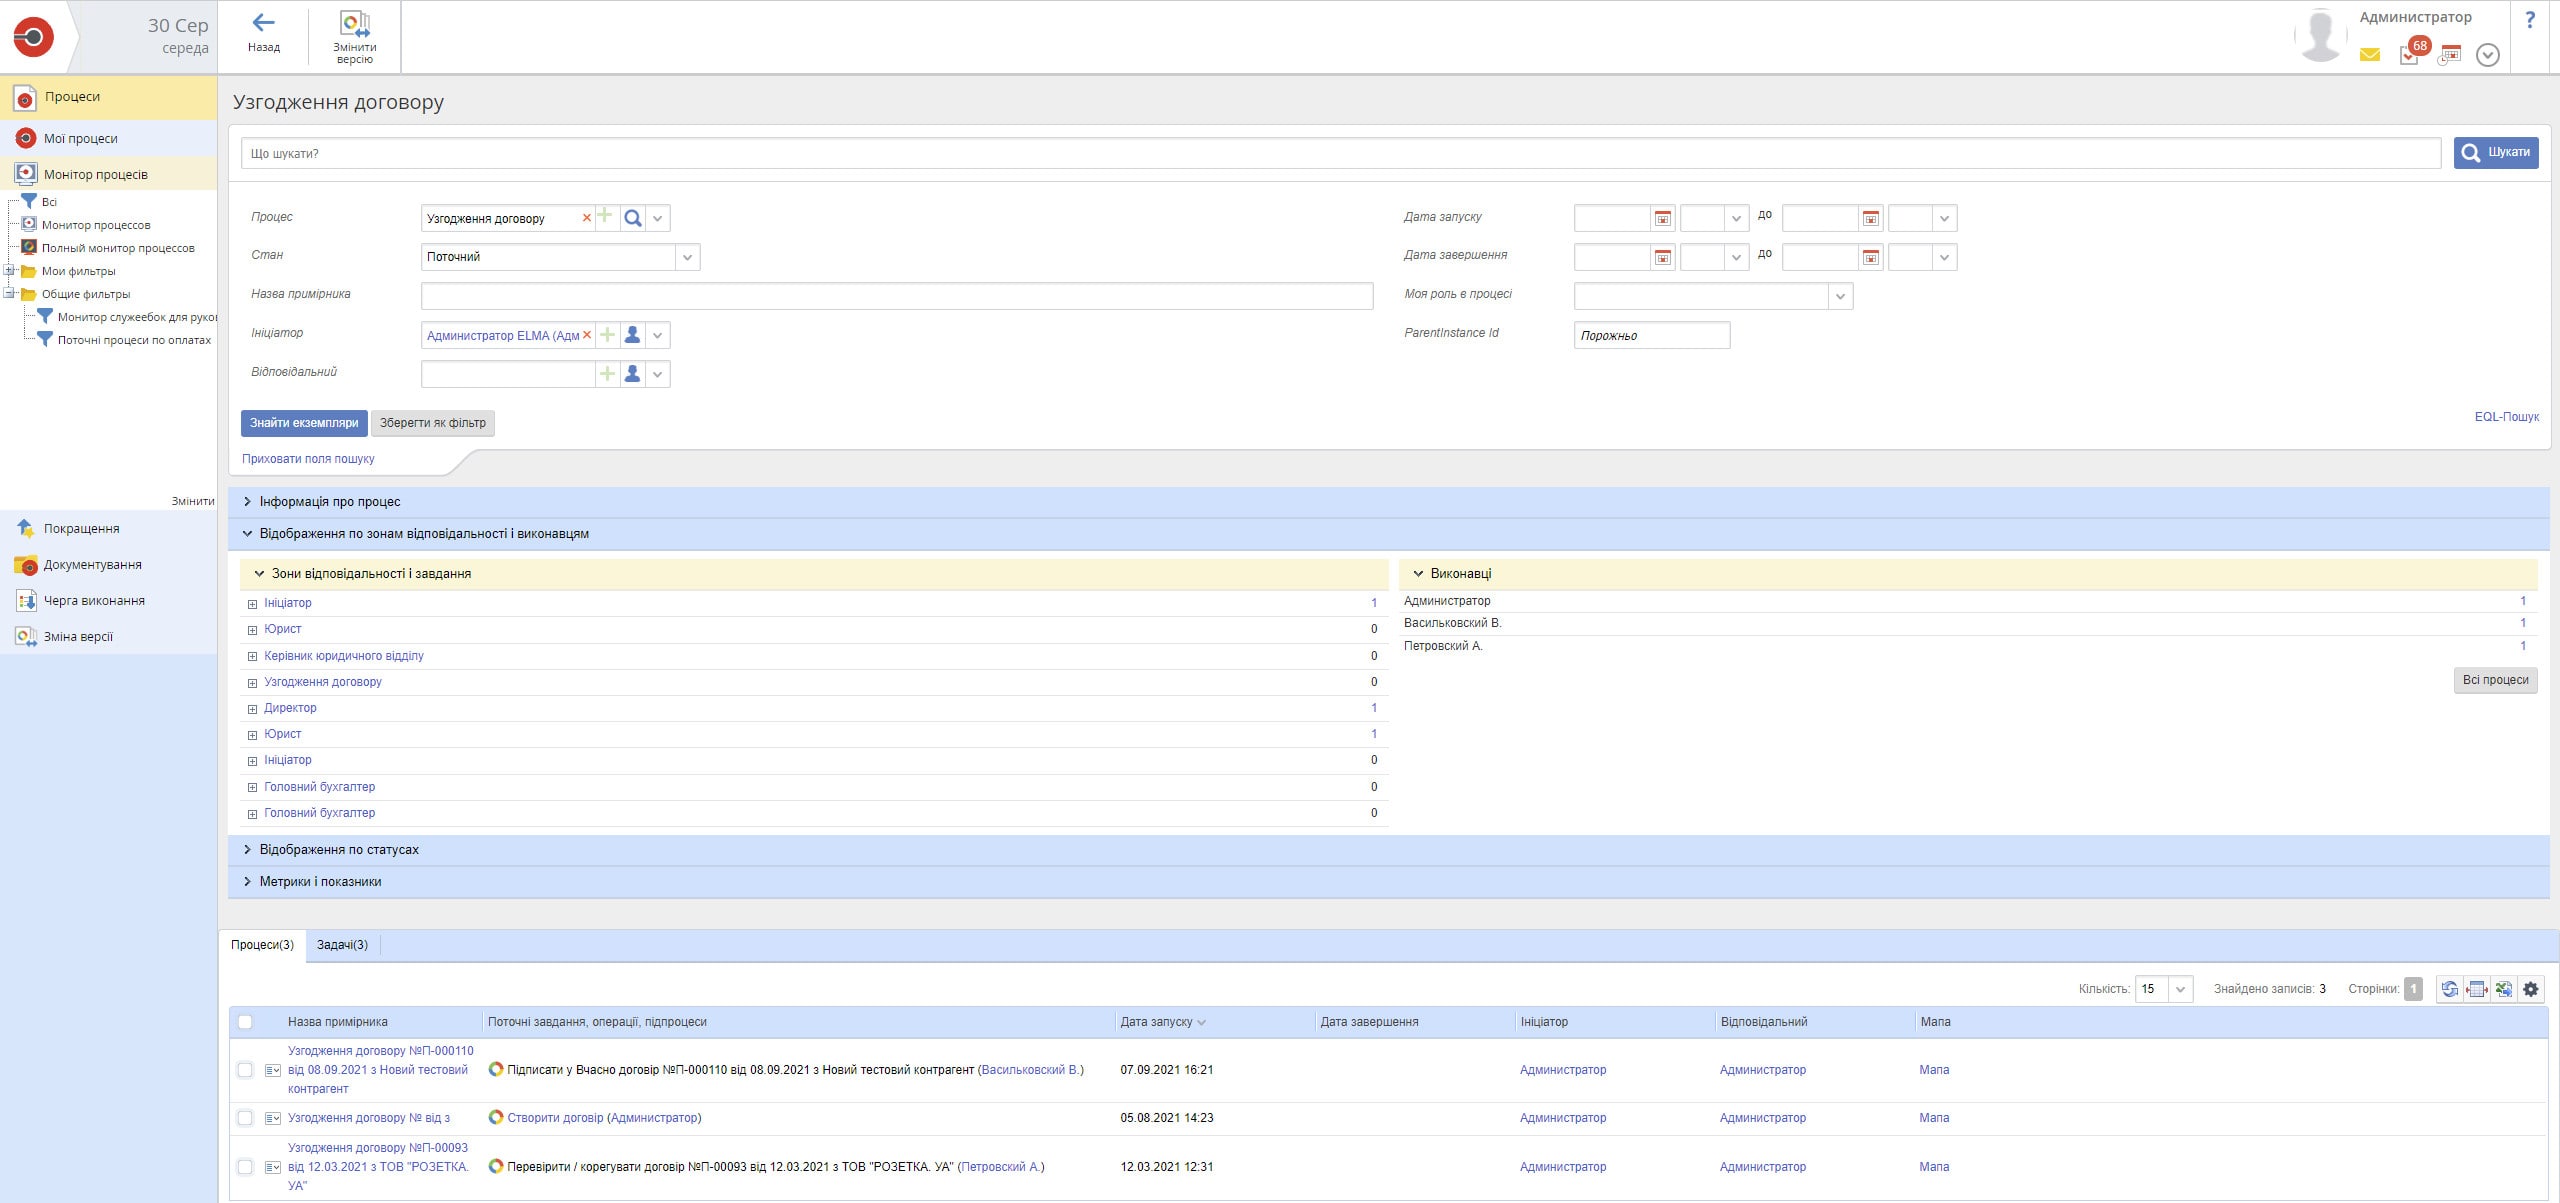Open calendar picker for first Дата запуску
The width and height of the screenshot is (2560, 1203).
(x=1662, y=218)
